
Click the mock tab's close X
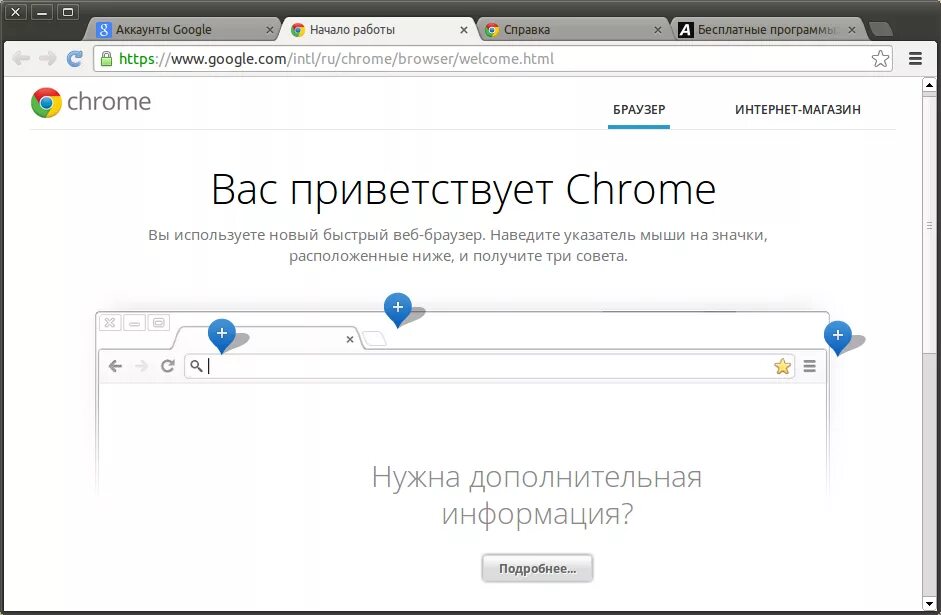point(350,340)
